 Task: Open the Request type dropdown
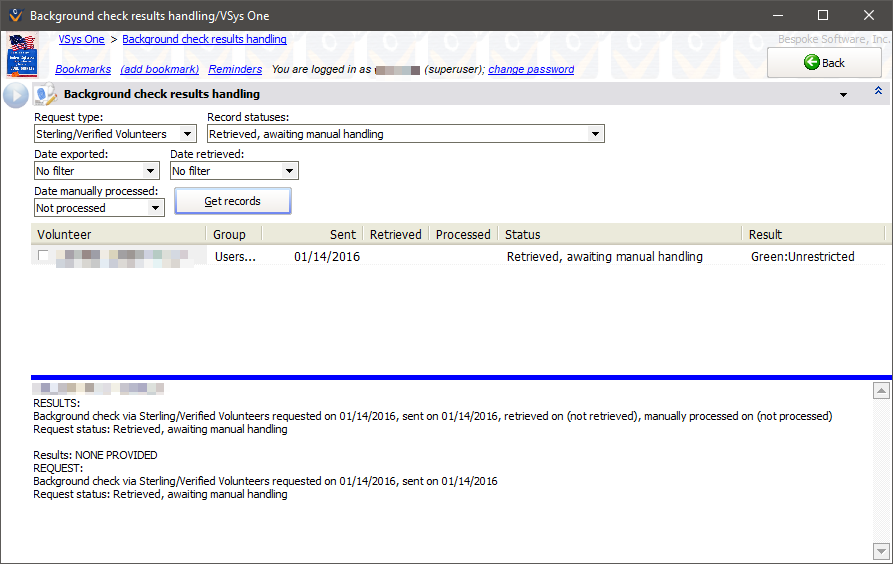[x=188, y=134]
